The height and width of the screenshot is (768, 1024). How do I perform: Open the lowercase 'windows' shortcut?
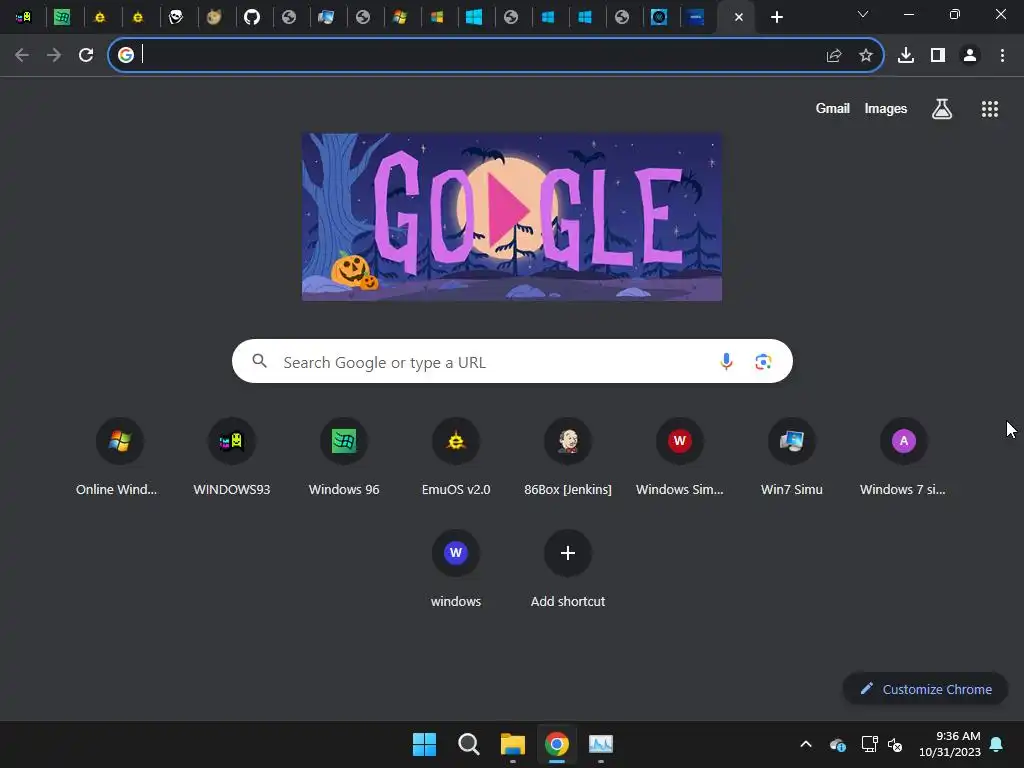click(x=456, y=569)
